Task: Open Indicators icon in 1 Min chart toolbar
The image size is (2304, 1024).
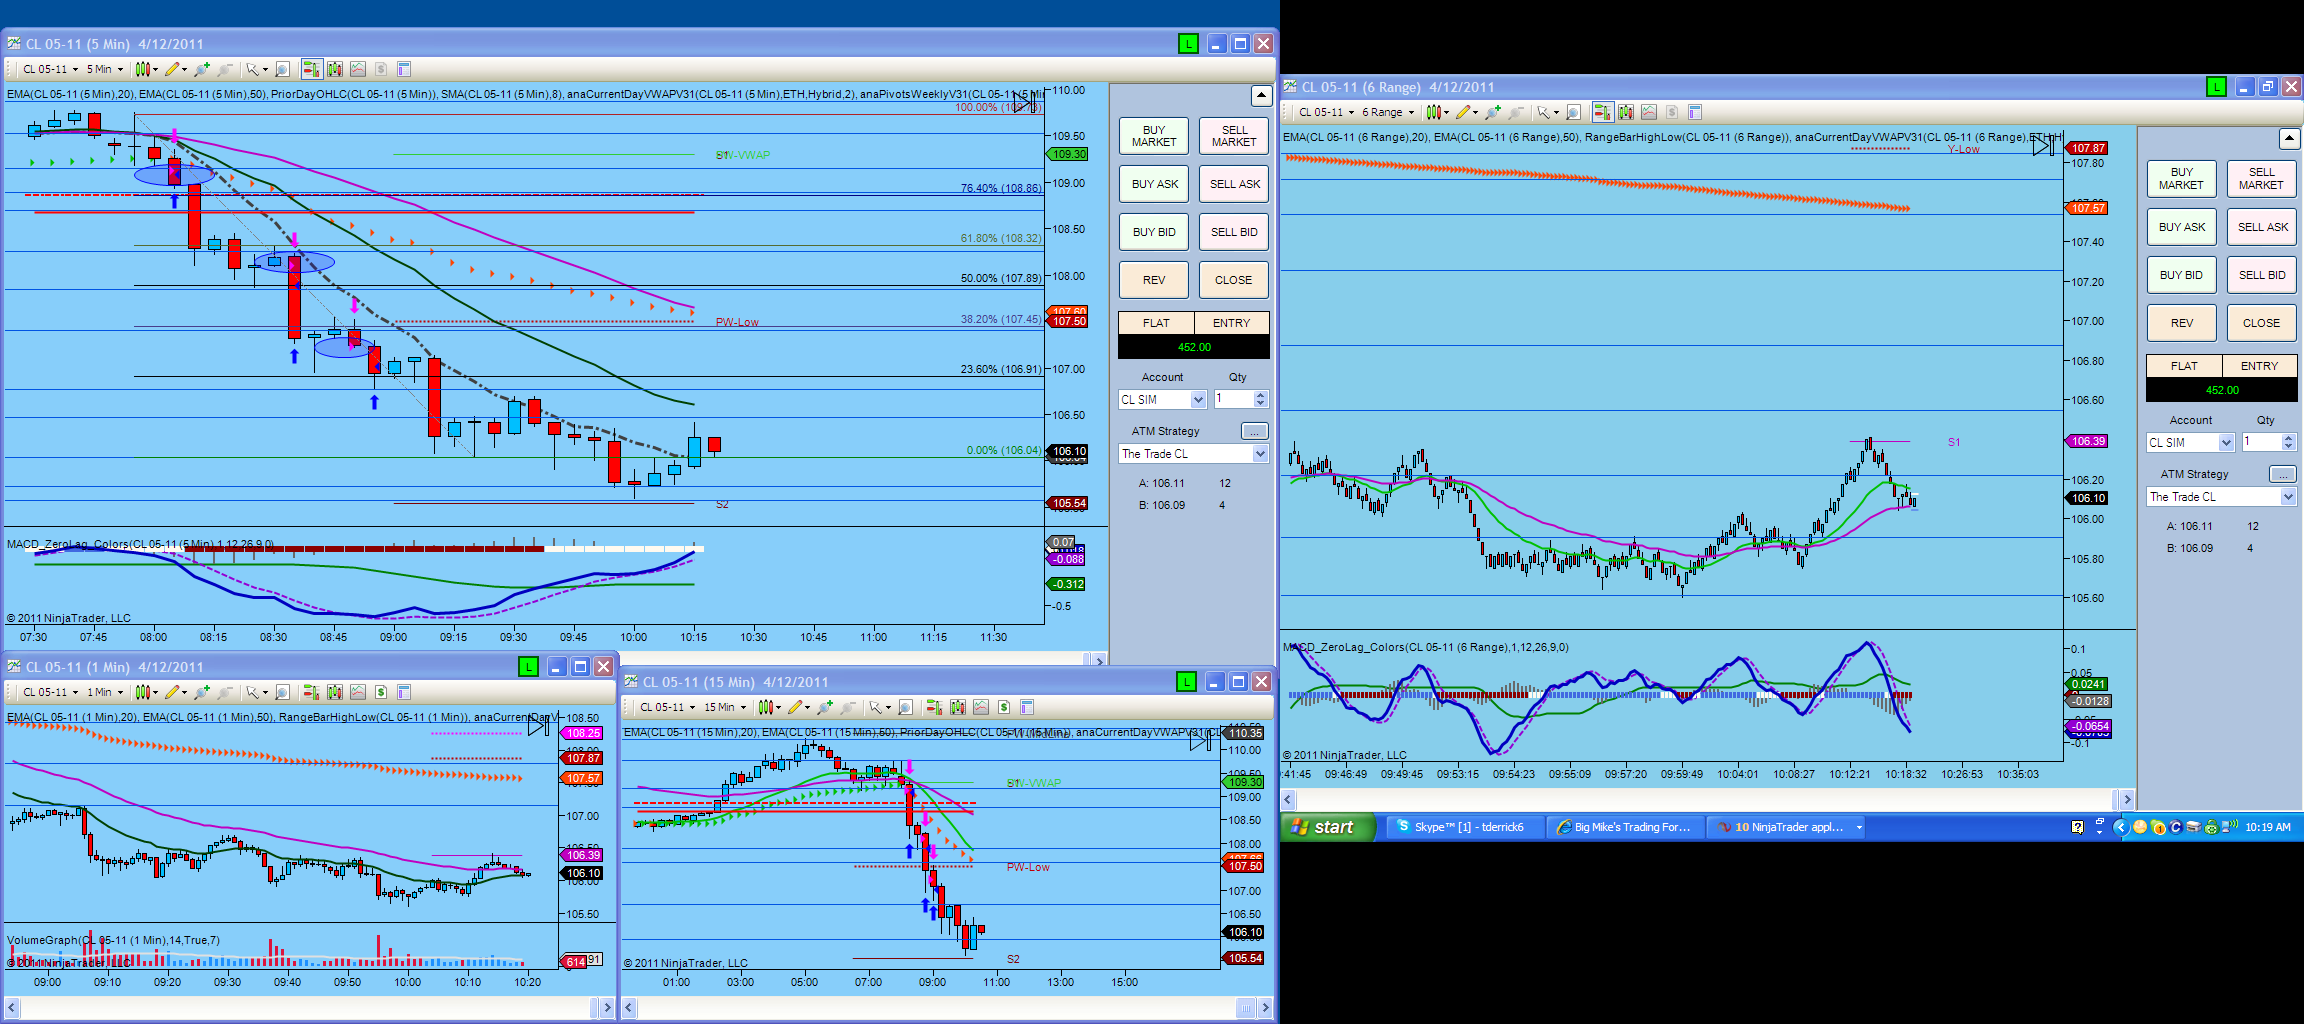Action: tap(357, 692)
